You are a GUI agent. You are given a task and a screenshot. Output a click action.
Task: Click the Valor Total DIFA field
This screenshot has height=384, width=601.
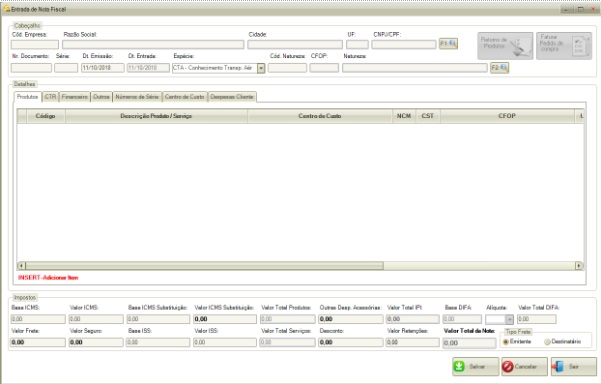click(x=537, y=319)
